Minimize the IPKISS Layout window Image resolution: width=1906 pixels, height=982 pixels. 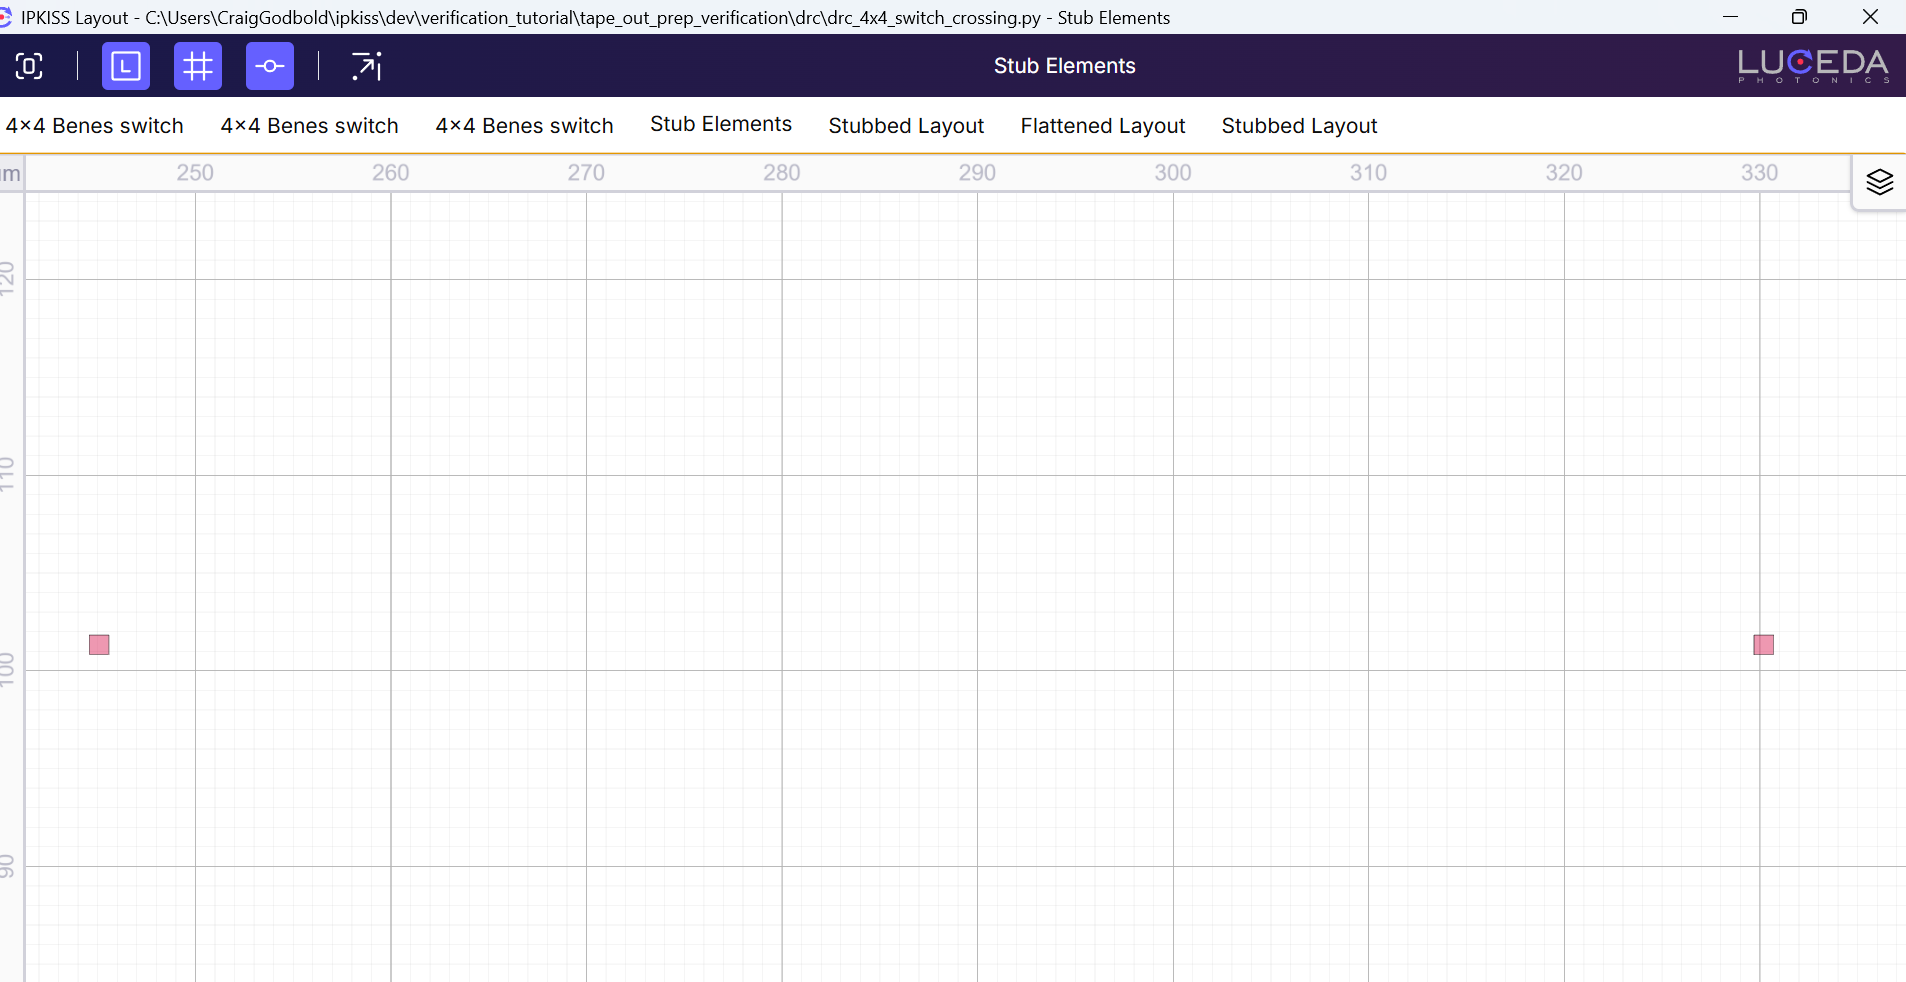(x=1730, y=17)
